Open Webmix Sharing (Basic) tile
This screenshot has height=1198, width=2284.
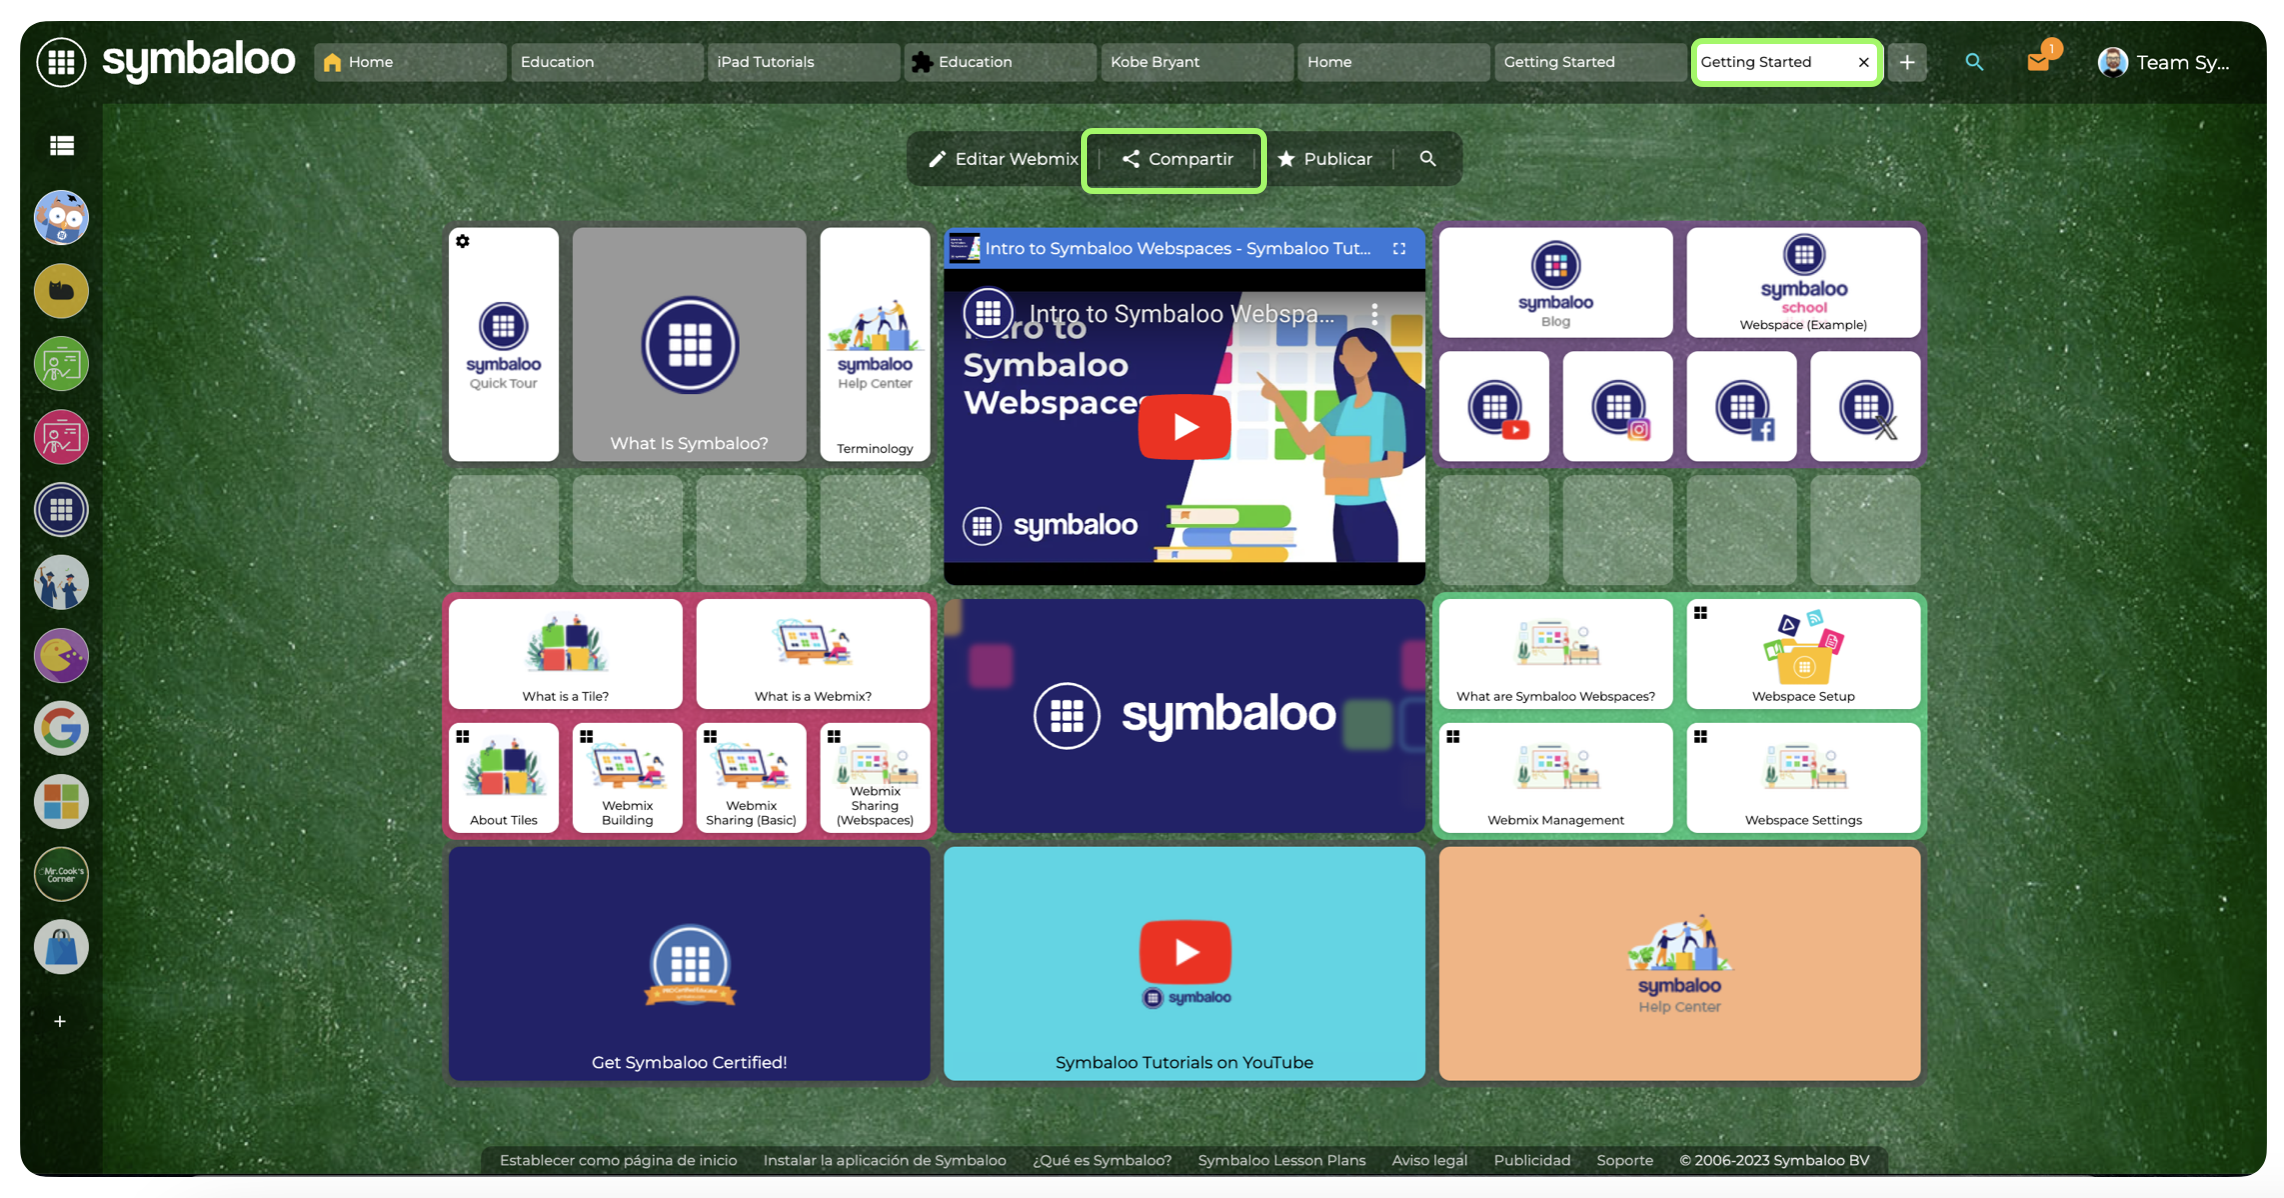pyautogui.click(x=751, y=778)
